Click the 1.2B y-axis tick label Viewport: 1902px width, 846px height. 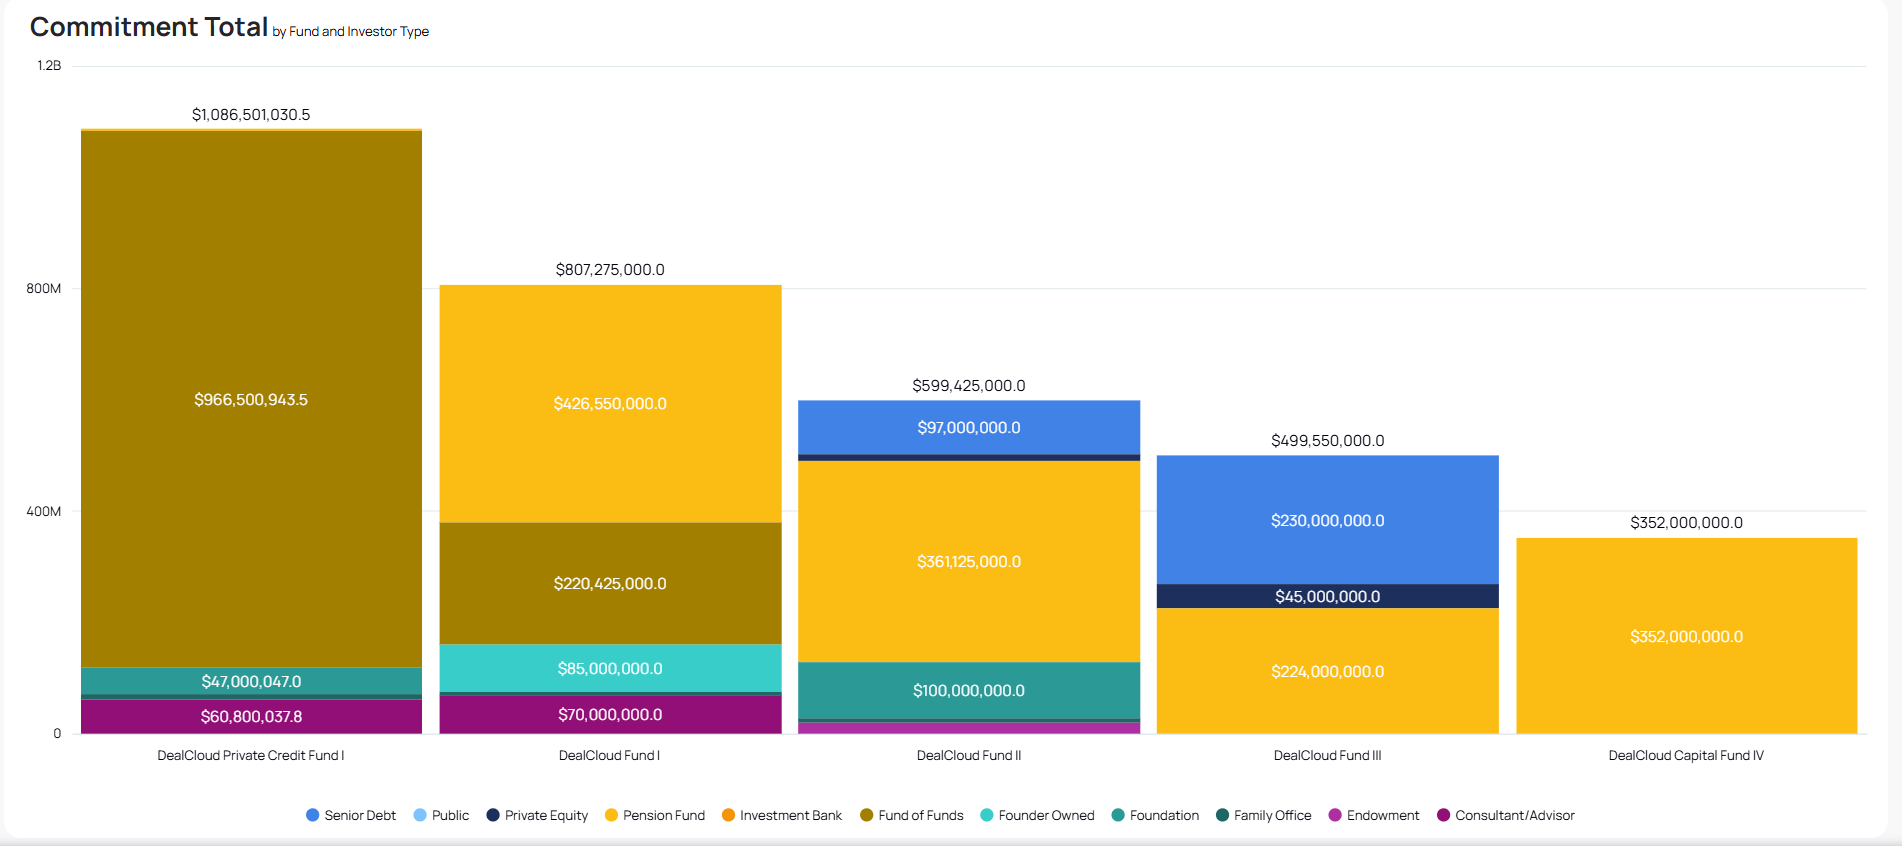point(49,66)
